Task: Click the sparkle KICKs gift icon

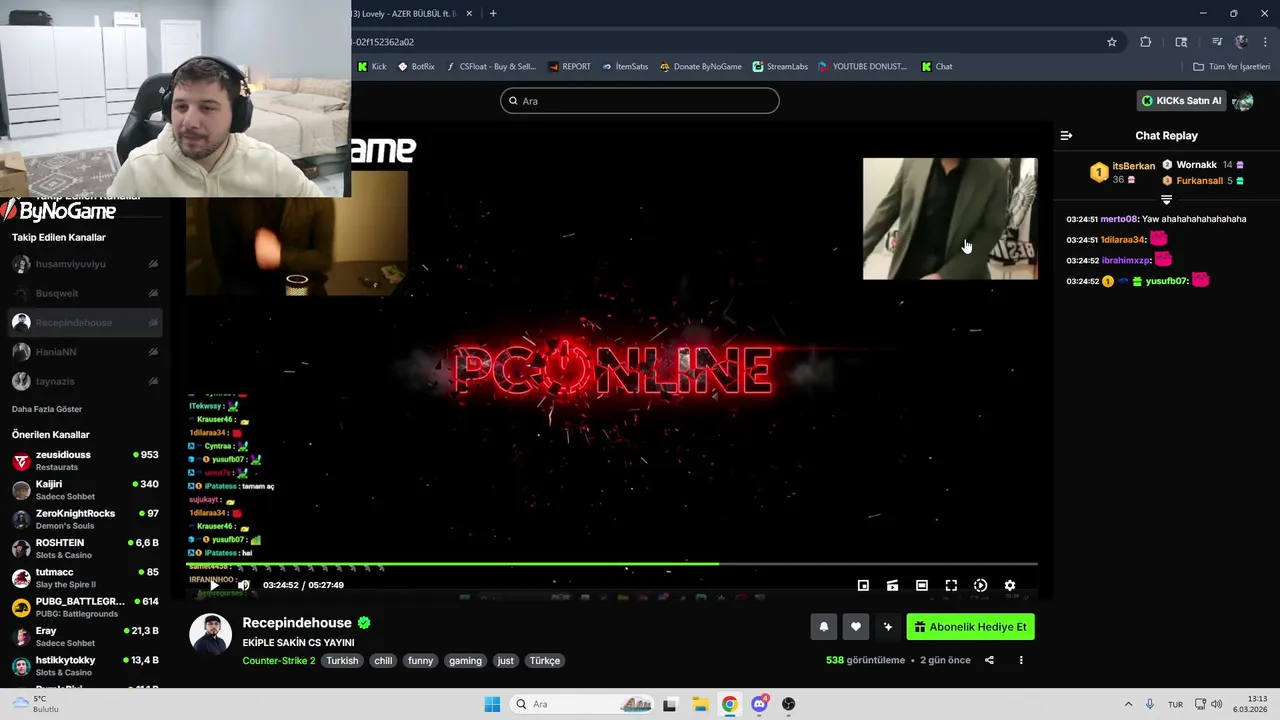Action: [x=887, y=627]
